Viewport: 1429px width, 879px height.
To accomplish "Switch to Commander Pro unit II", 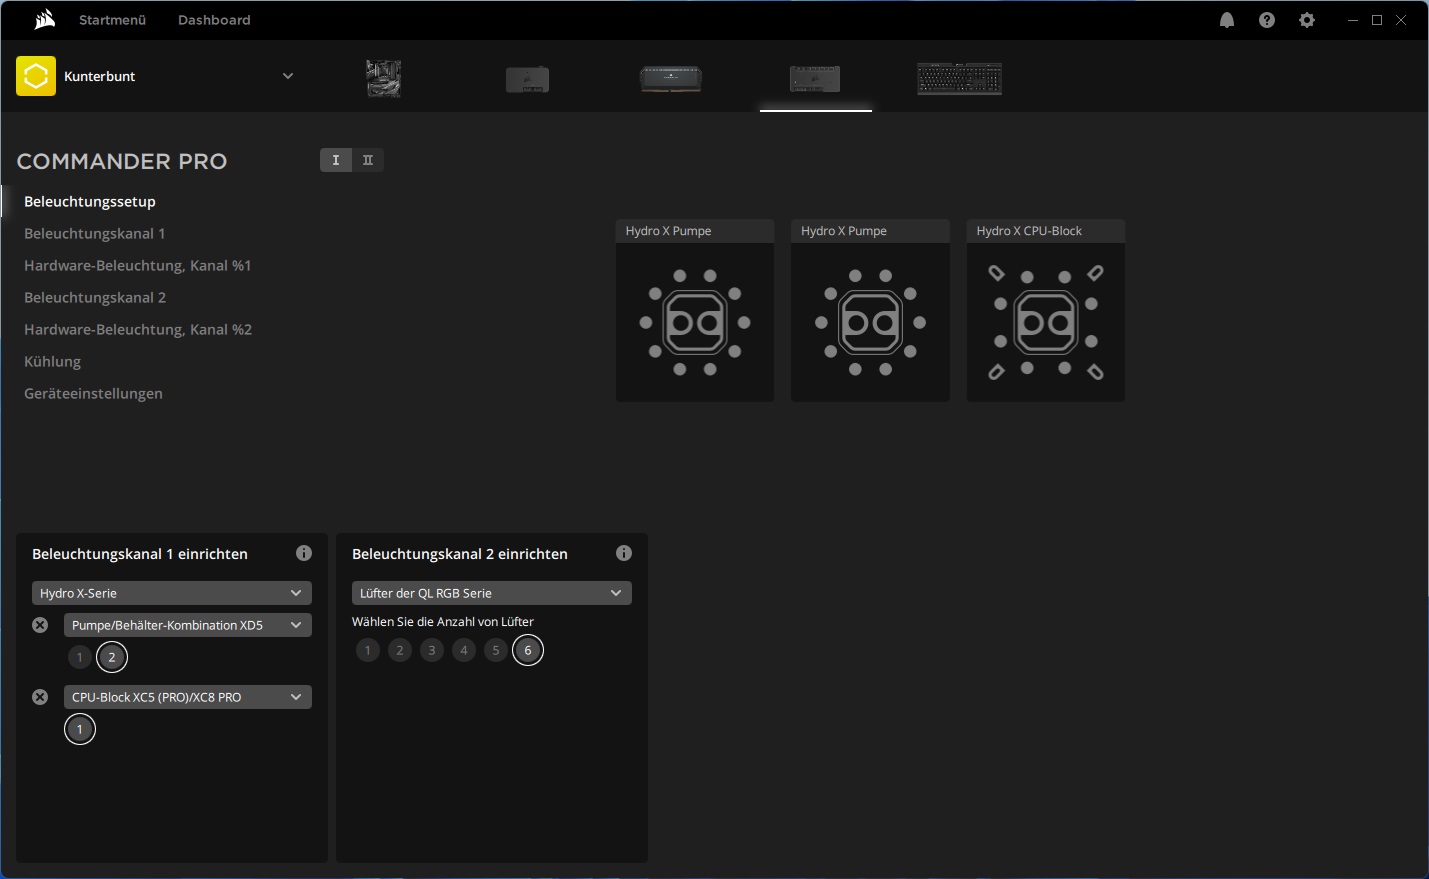I will (368, 160).
